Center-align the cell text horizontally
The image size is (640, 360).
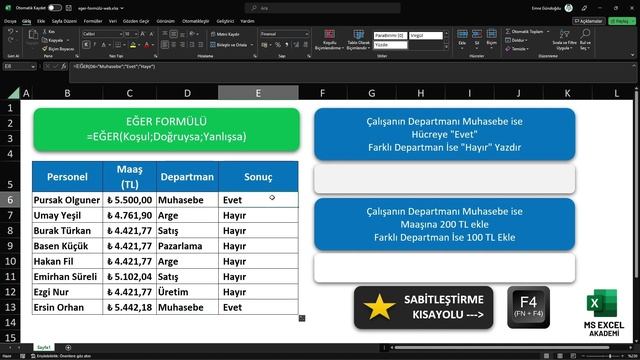[173, 45]
